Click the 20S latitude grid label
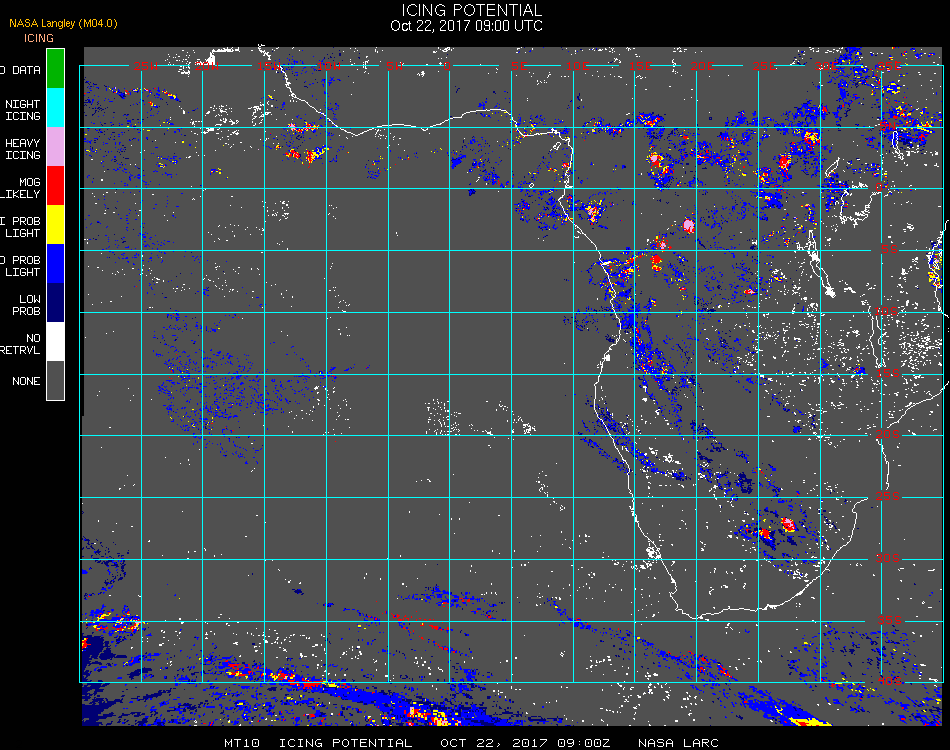950x750 pixels. pyautogui.click(x=888, y=434)
